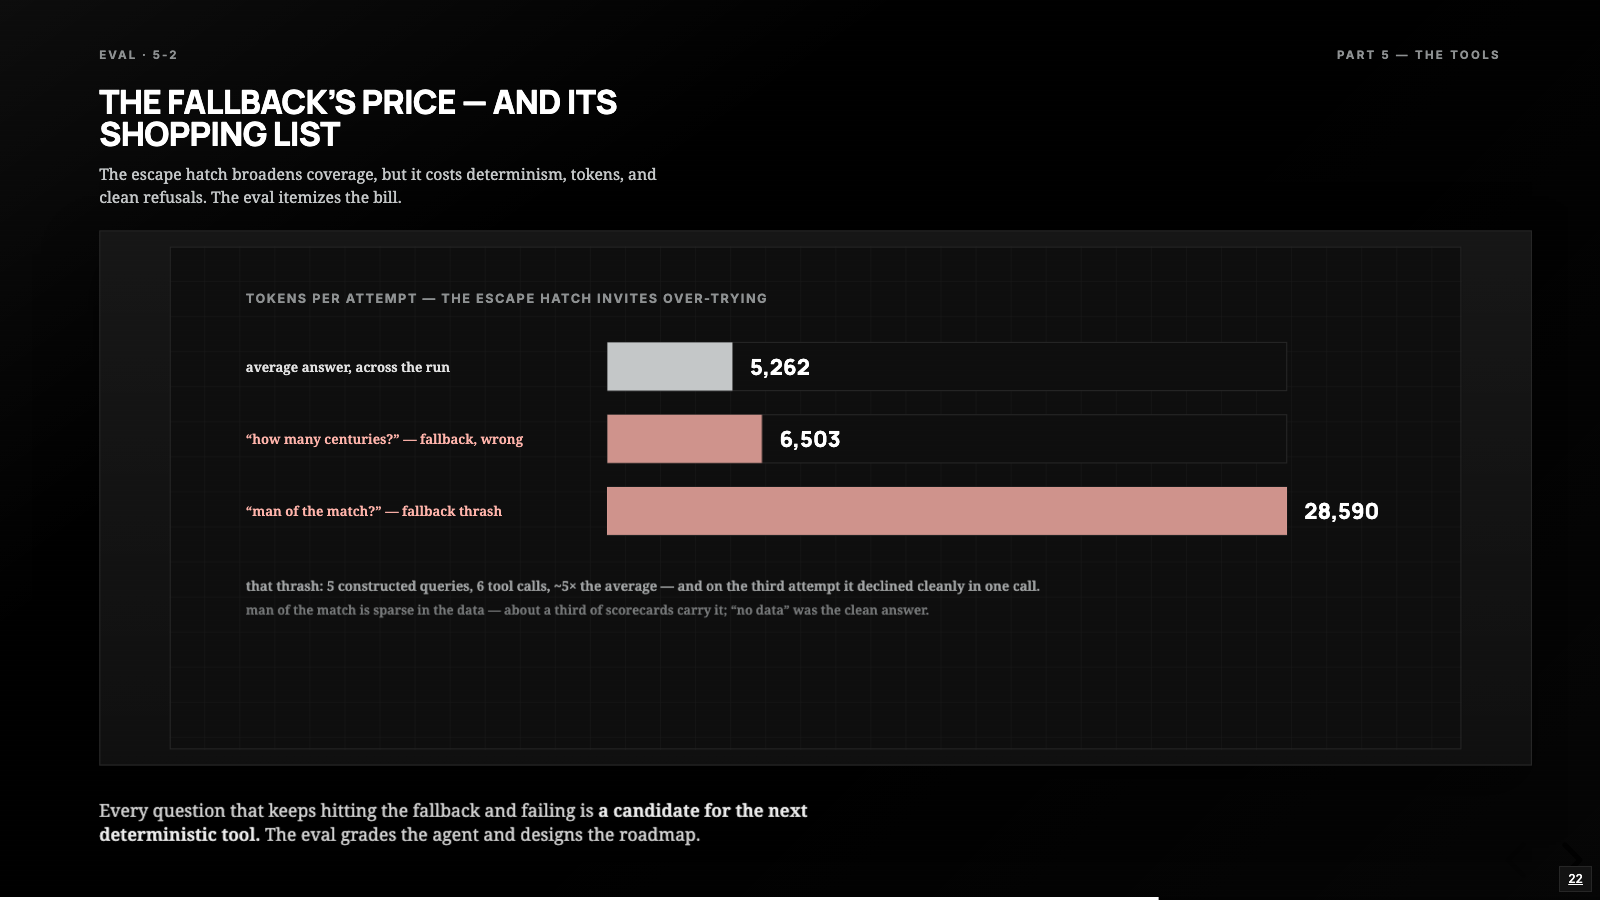The height and width of the screenshot is (900, 1600).
Task: Click the 'man of the match?' row label
Action: click(x=374, y=511)
